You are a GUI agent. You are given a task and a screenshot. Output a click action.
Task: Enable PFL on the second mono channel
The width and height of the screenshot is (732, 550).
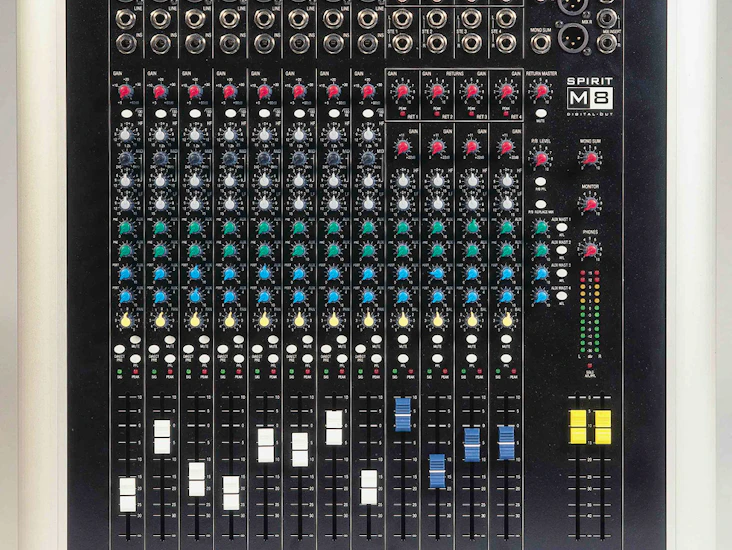tap(170, 359)
